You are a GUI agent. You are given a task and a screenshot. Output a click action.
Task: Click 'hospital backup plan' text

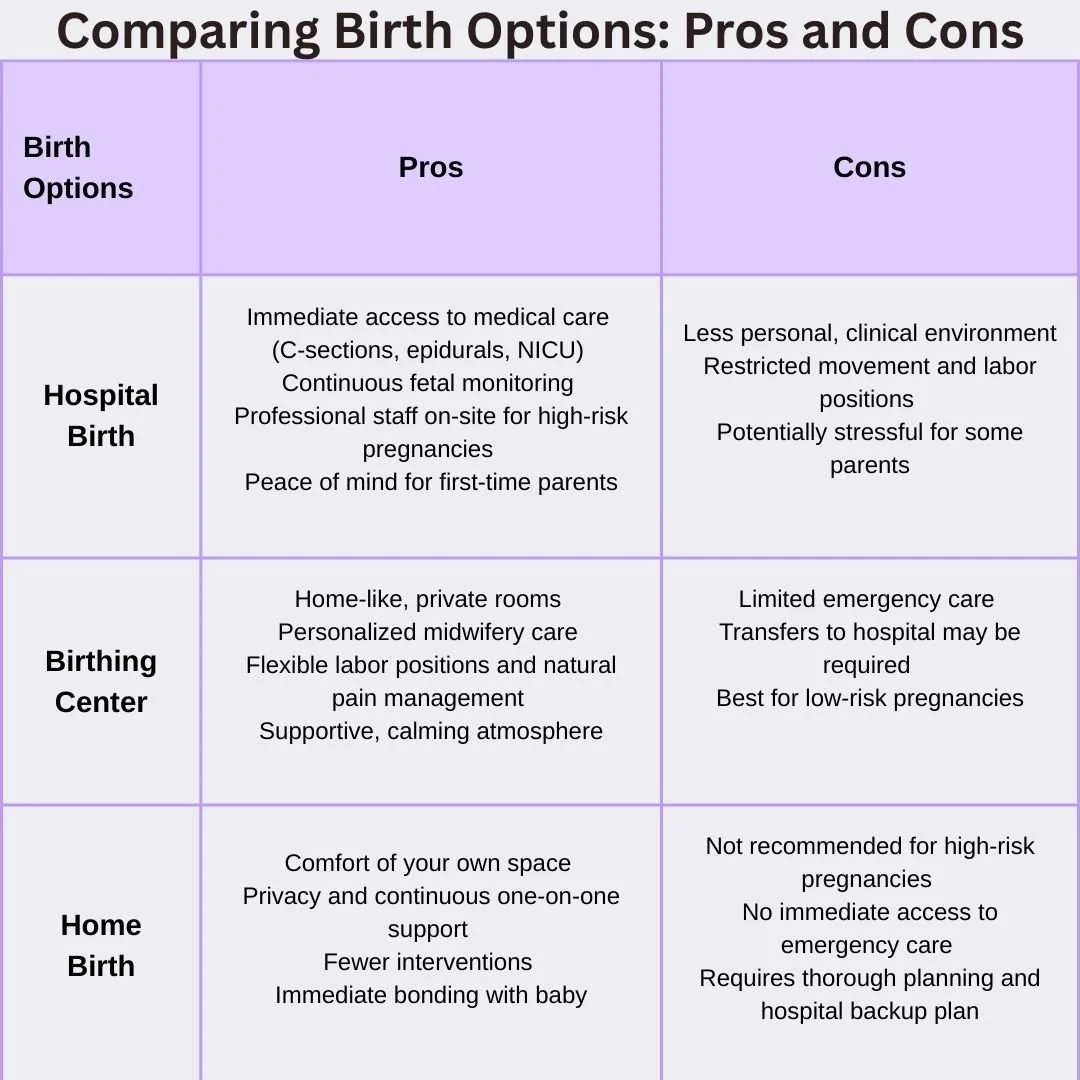point(869,1011)
